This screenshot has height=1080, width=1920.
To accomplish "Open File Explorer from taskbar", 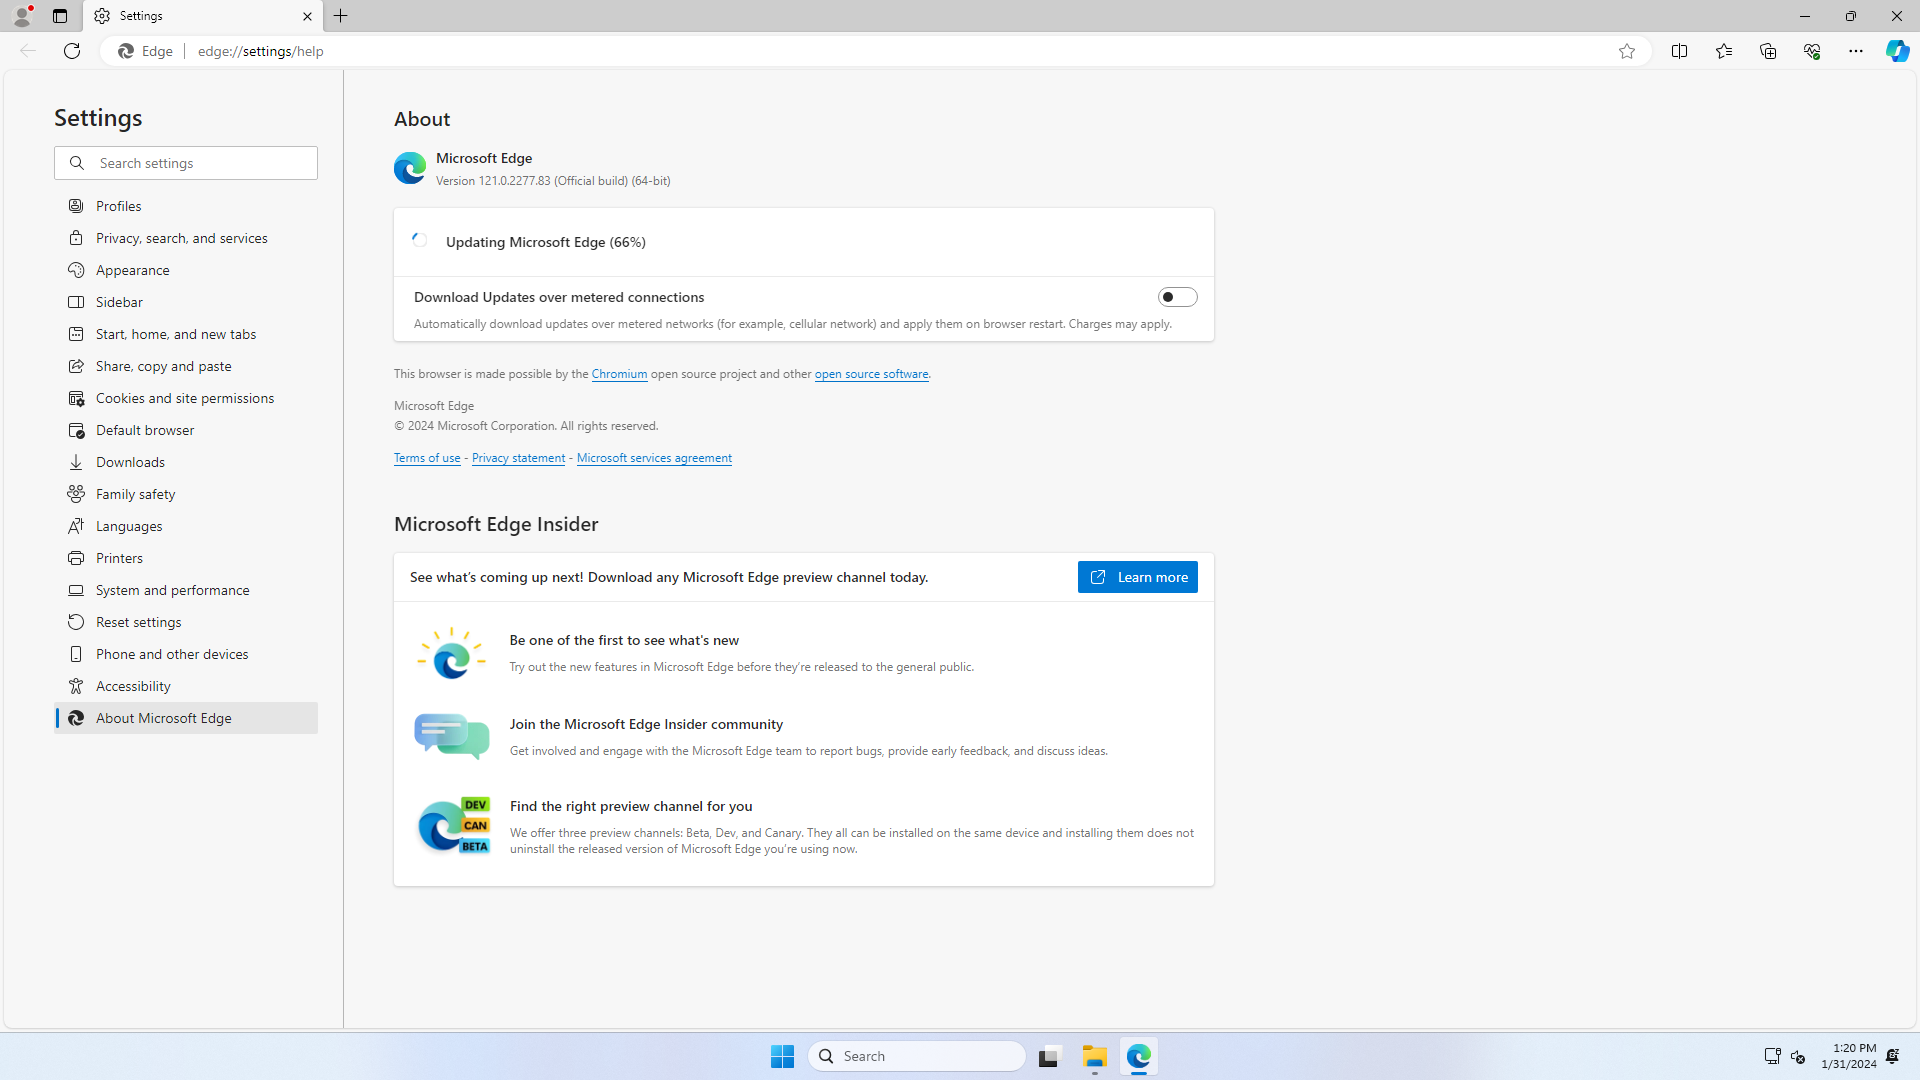I will (x=1094, y=1056).
